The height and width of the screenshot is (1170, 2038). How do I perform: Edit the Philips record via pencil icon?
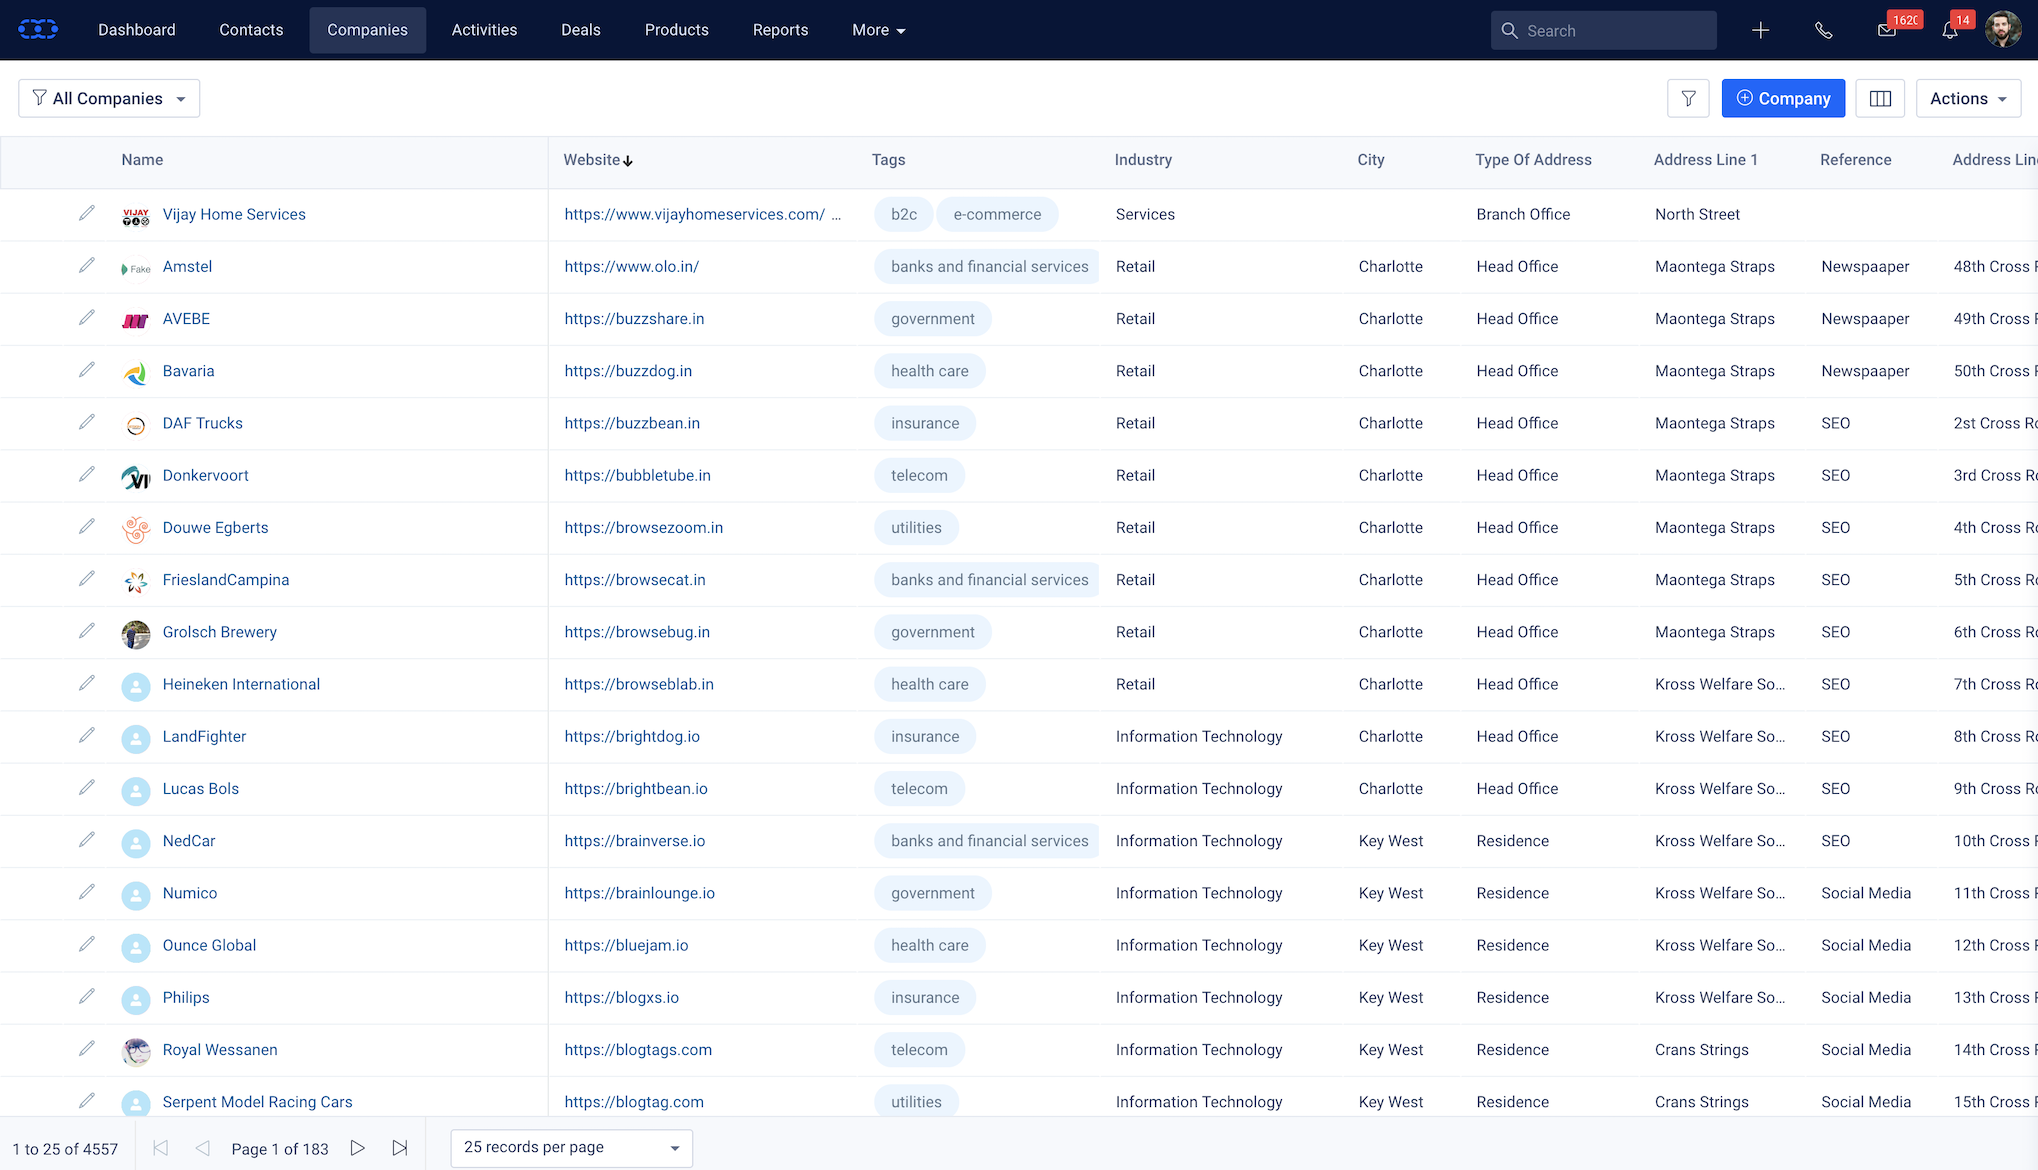click(x=87, y=997)
